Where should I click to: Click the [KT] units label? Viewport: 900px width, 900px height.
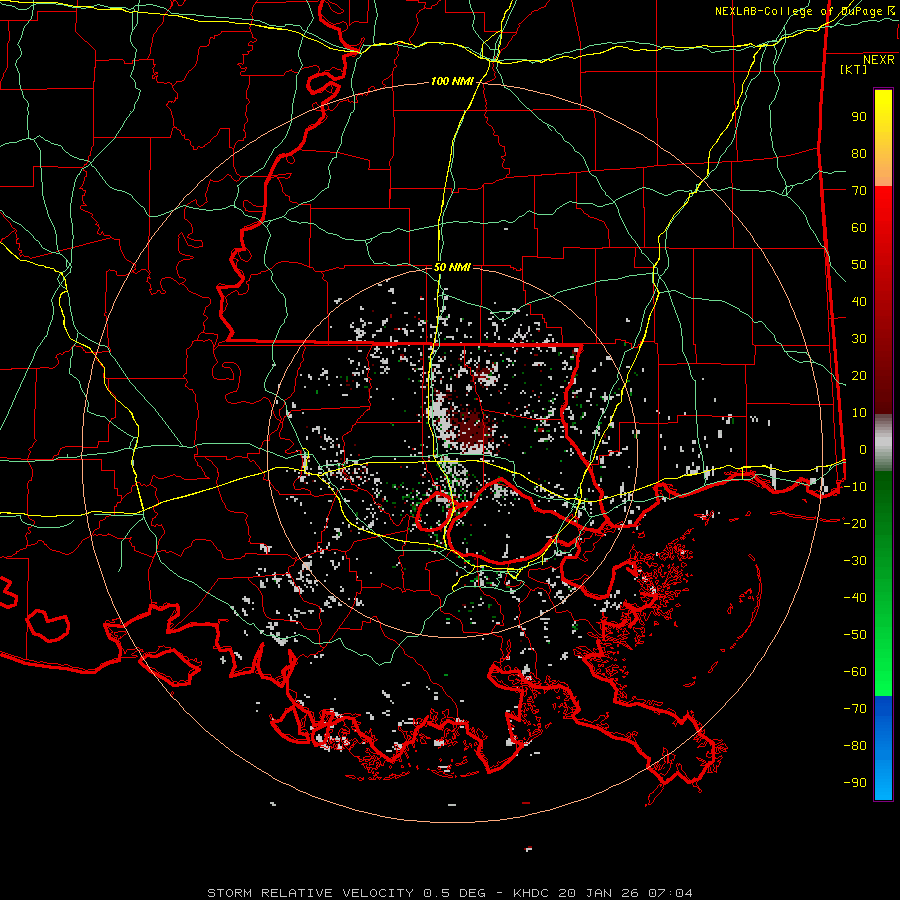(x=853, y=69)
